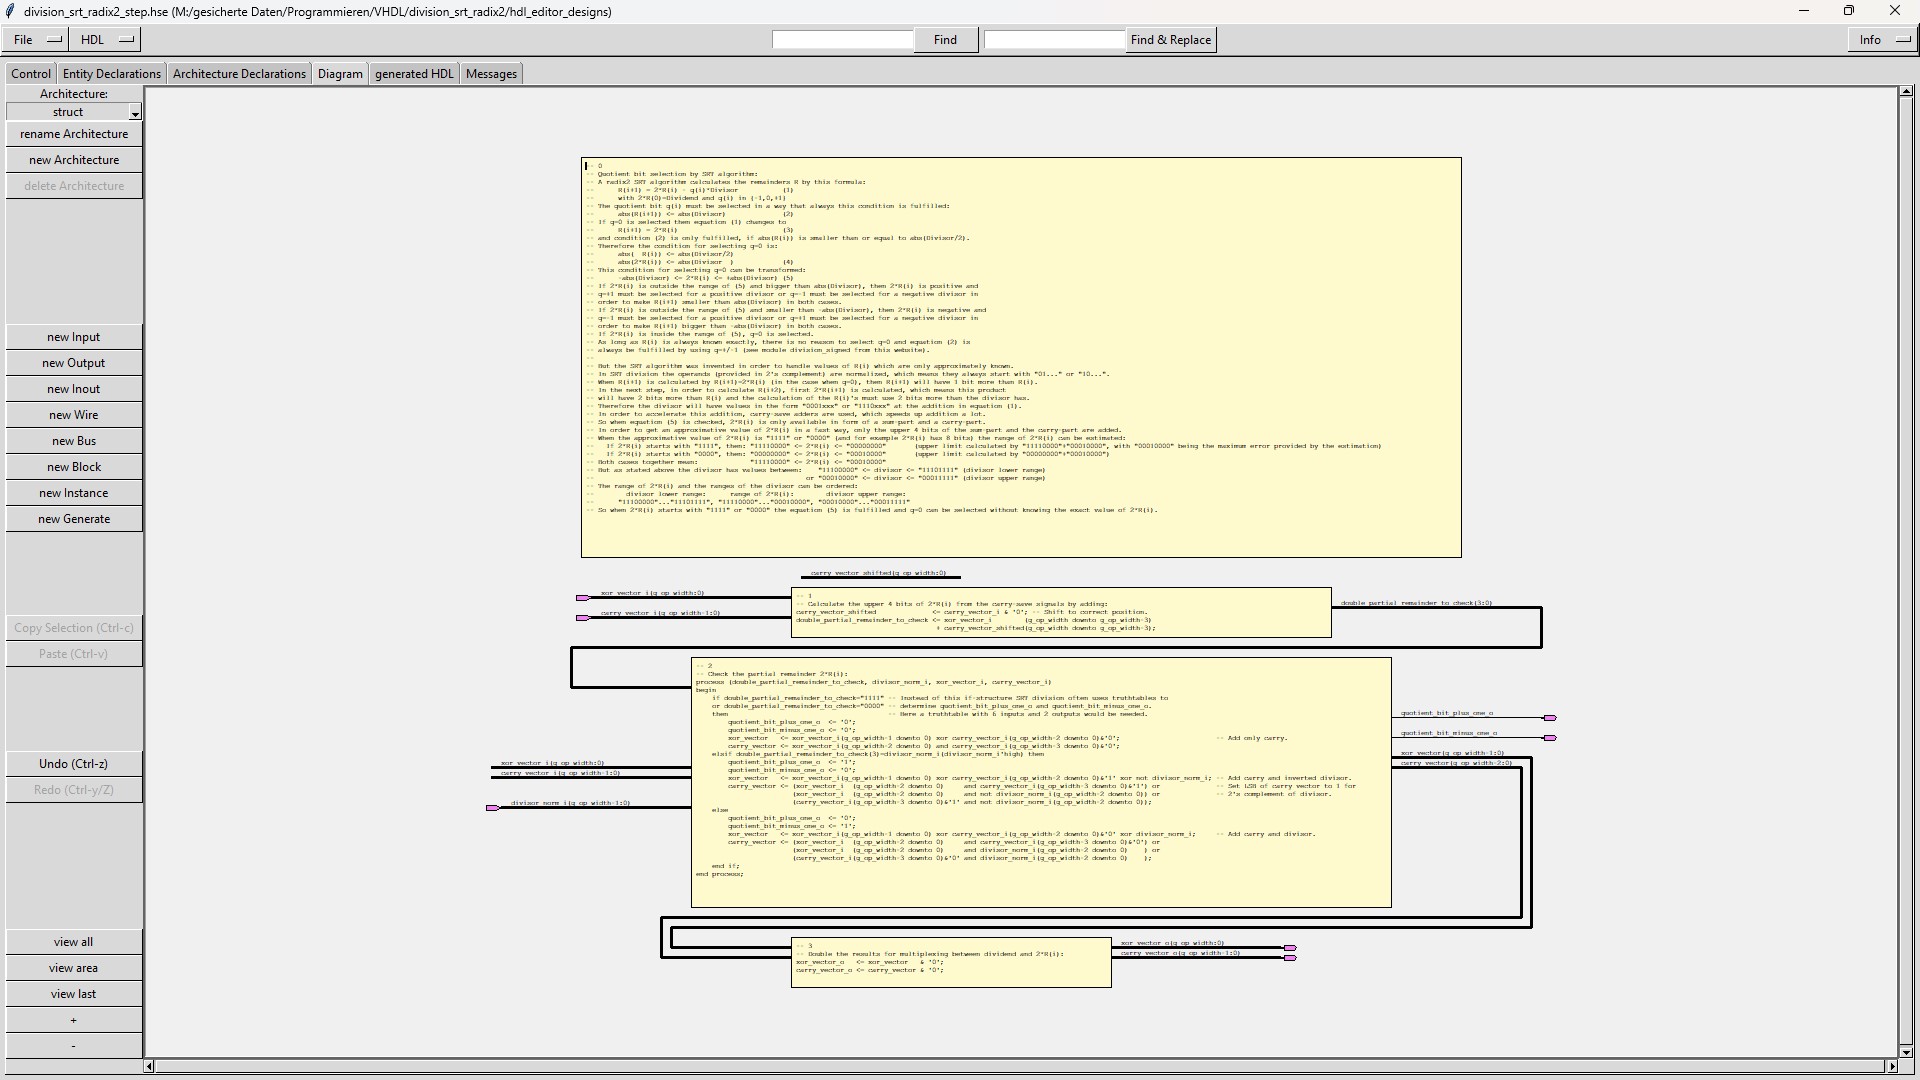Click the vertical scrollbar up arrow
Screen dimensions: 1920x1080
[x=1906, y=92]
